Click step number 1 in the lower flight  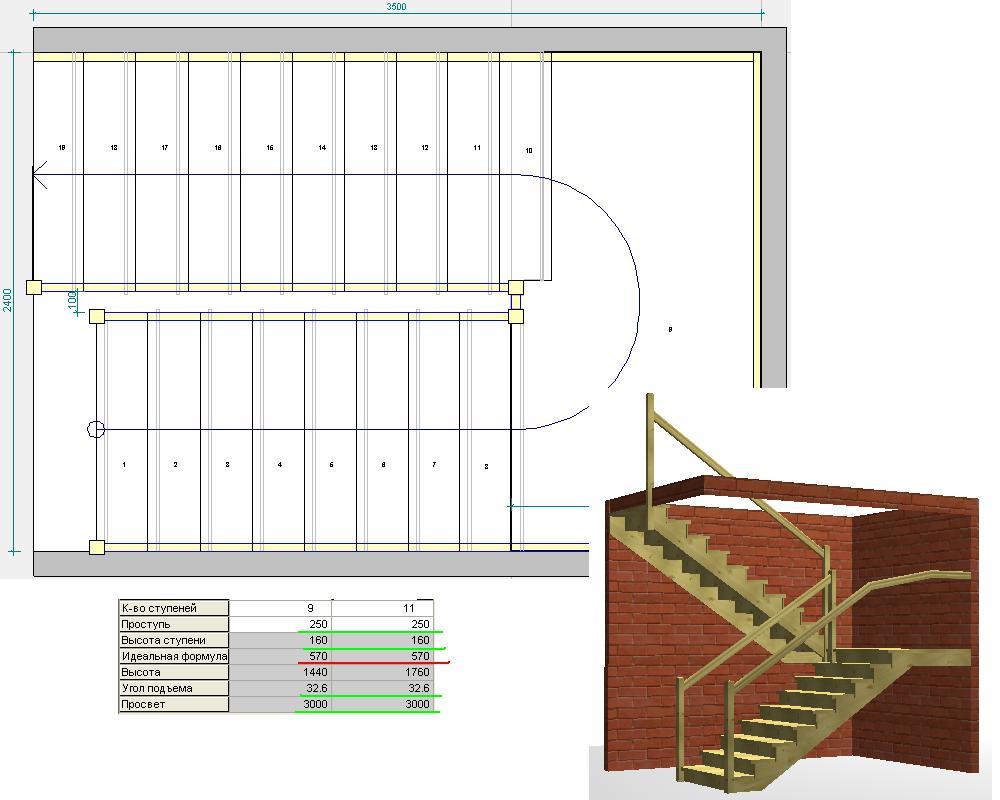[124, 464]
